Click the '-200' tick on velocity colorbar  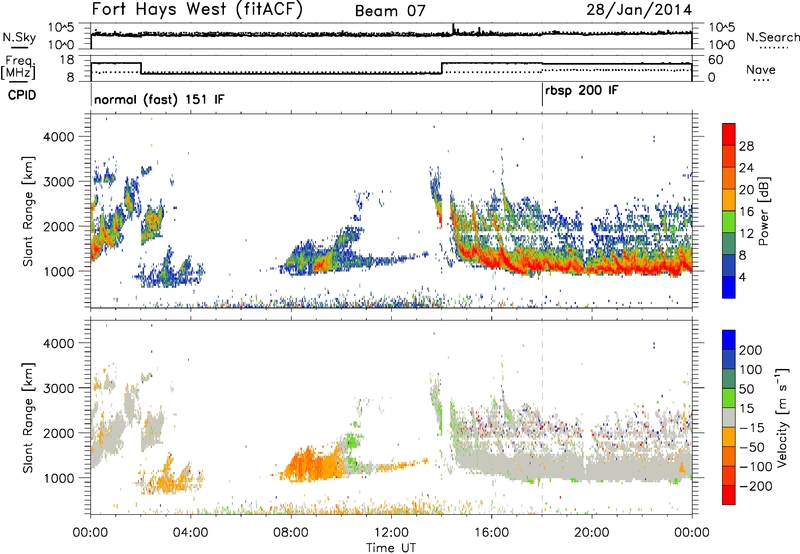click(756, 486)
